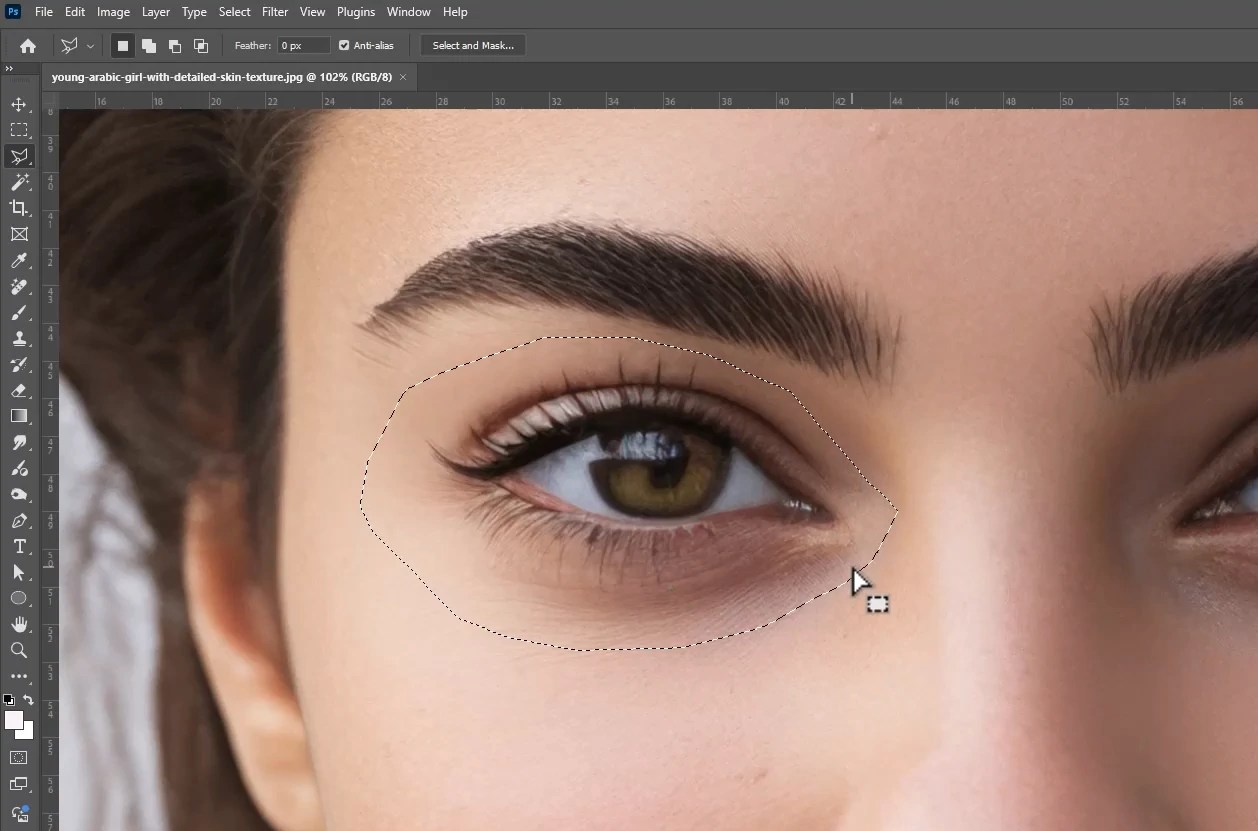
Task: Switch to the Zoom tool
Action: pyautogui.click(x=18, y=651)
